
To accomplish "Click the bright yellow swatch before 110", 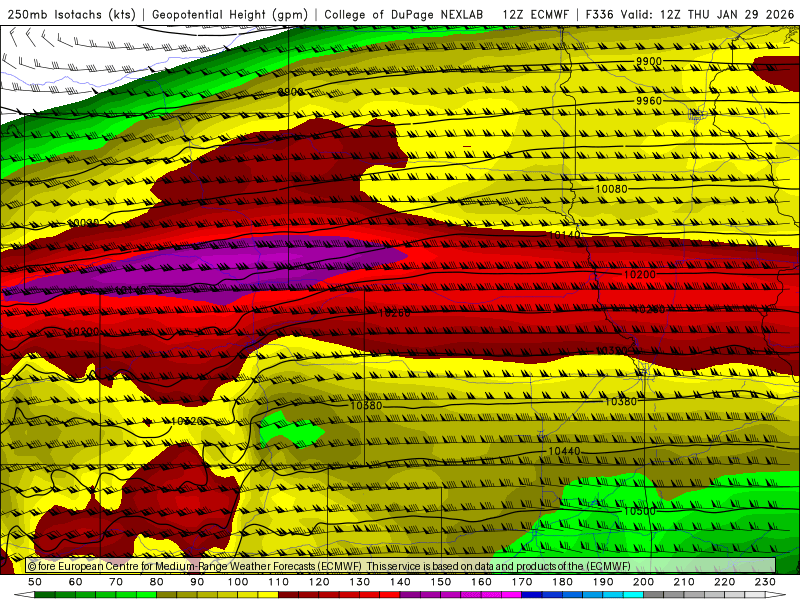I will click(x=268, y=595).
